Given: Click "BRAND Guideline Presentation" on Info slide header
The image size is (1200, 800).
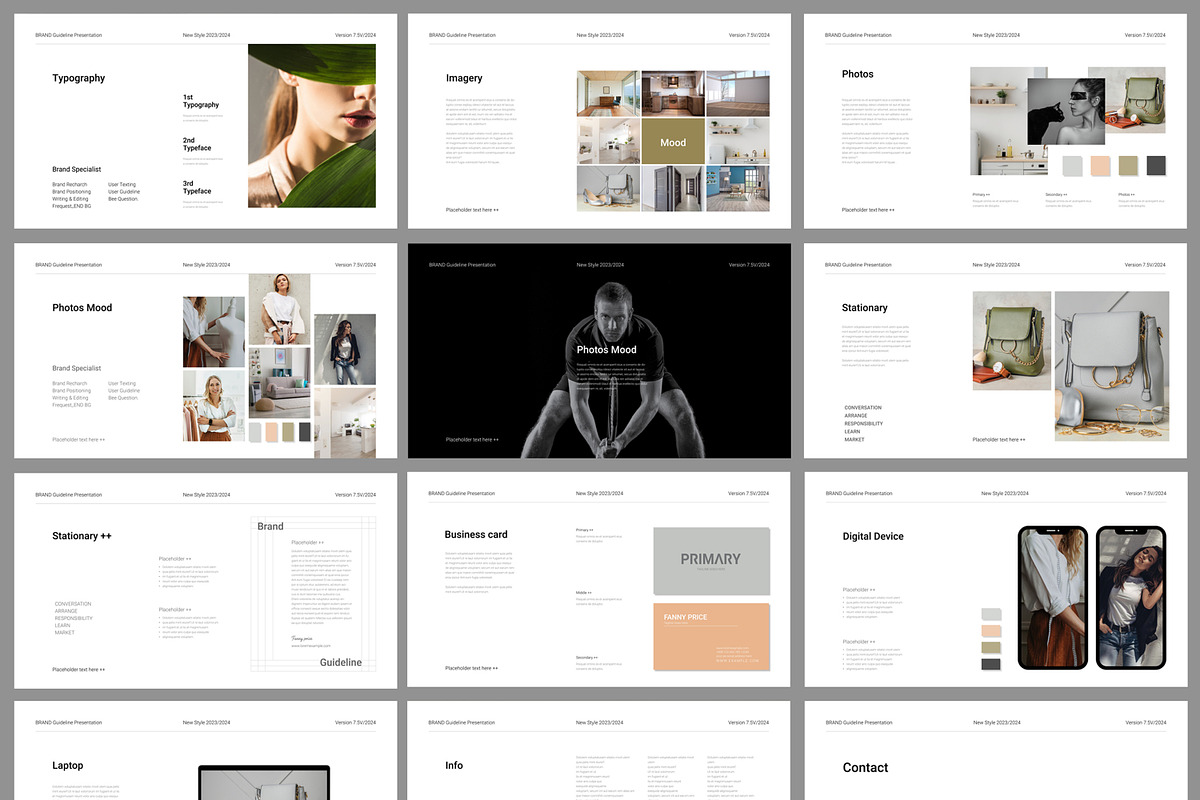Looking at the screenshot, I should 462,722.
